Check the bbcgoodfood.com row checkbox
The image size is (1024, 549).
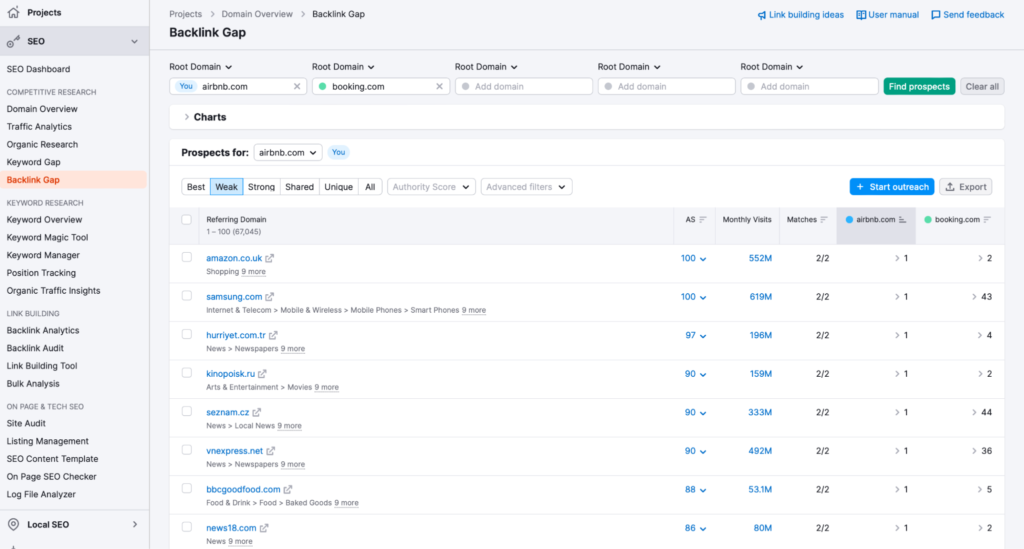(x=187, y=488)
